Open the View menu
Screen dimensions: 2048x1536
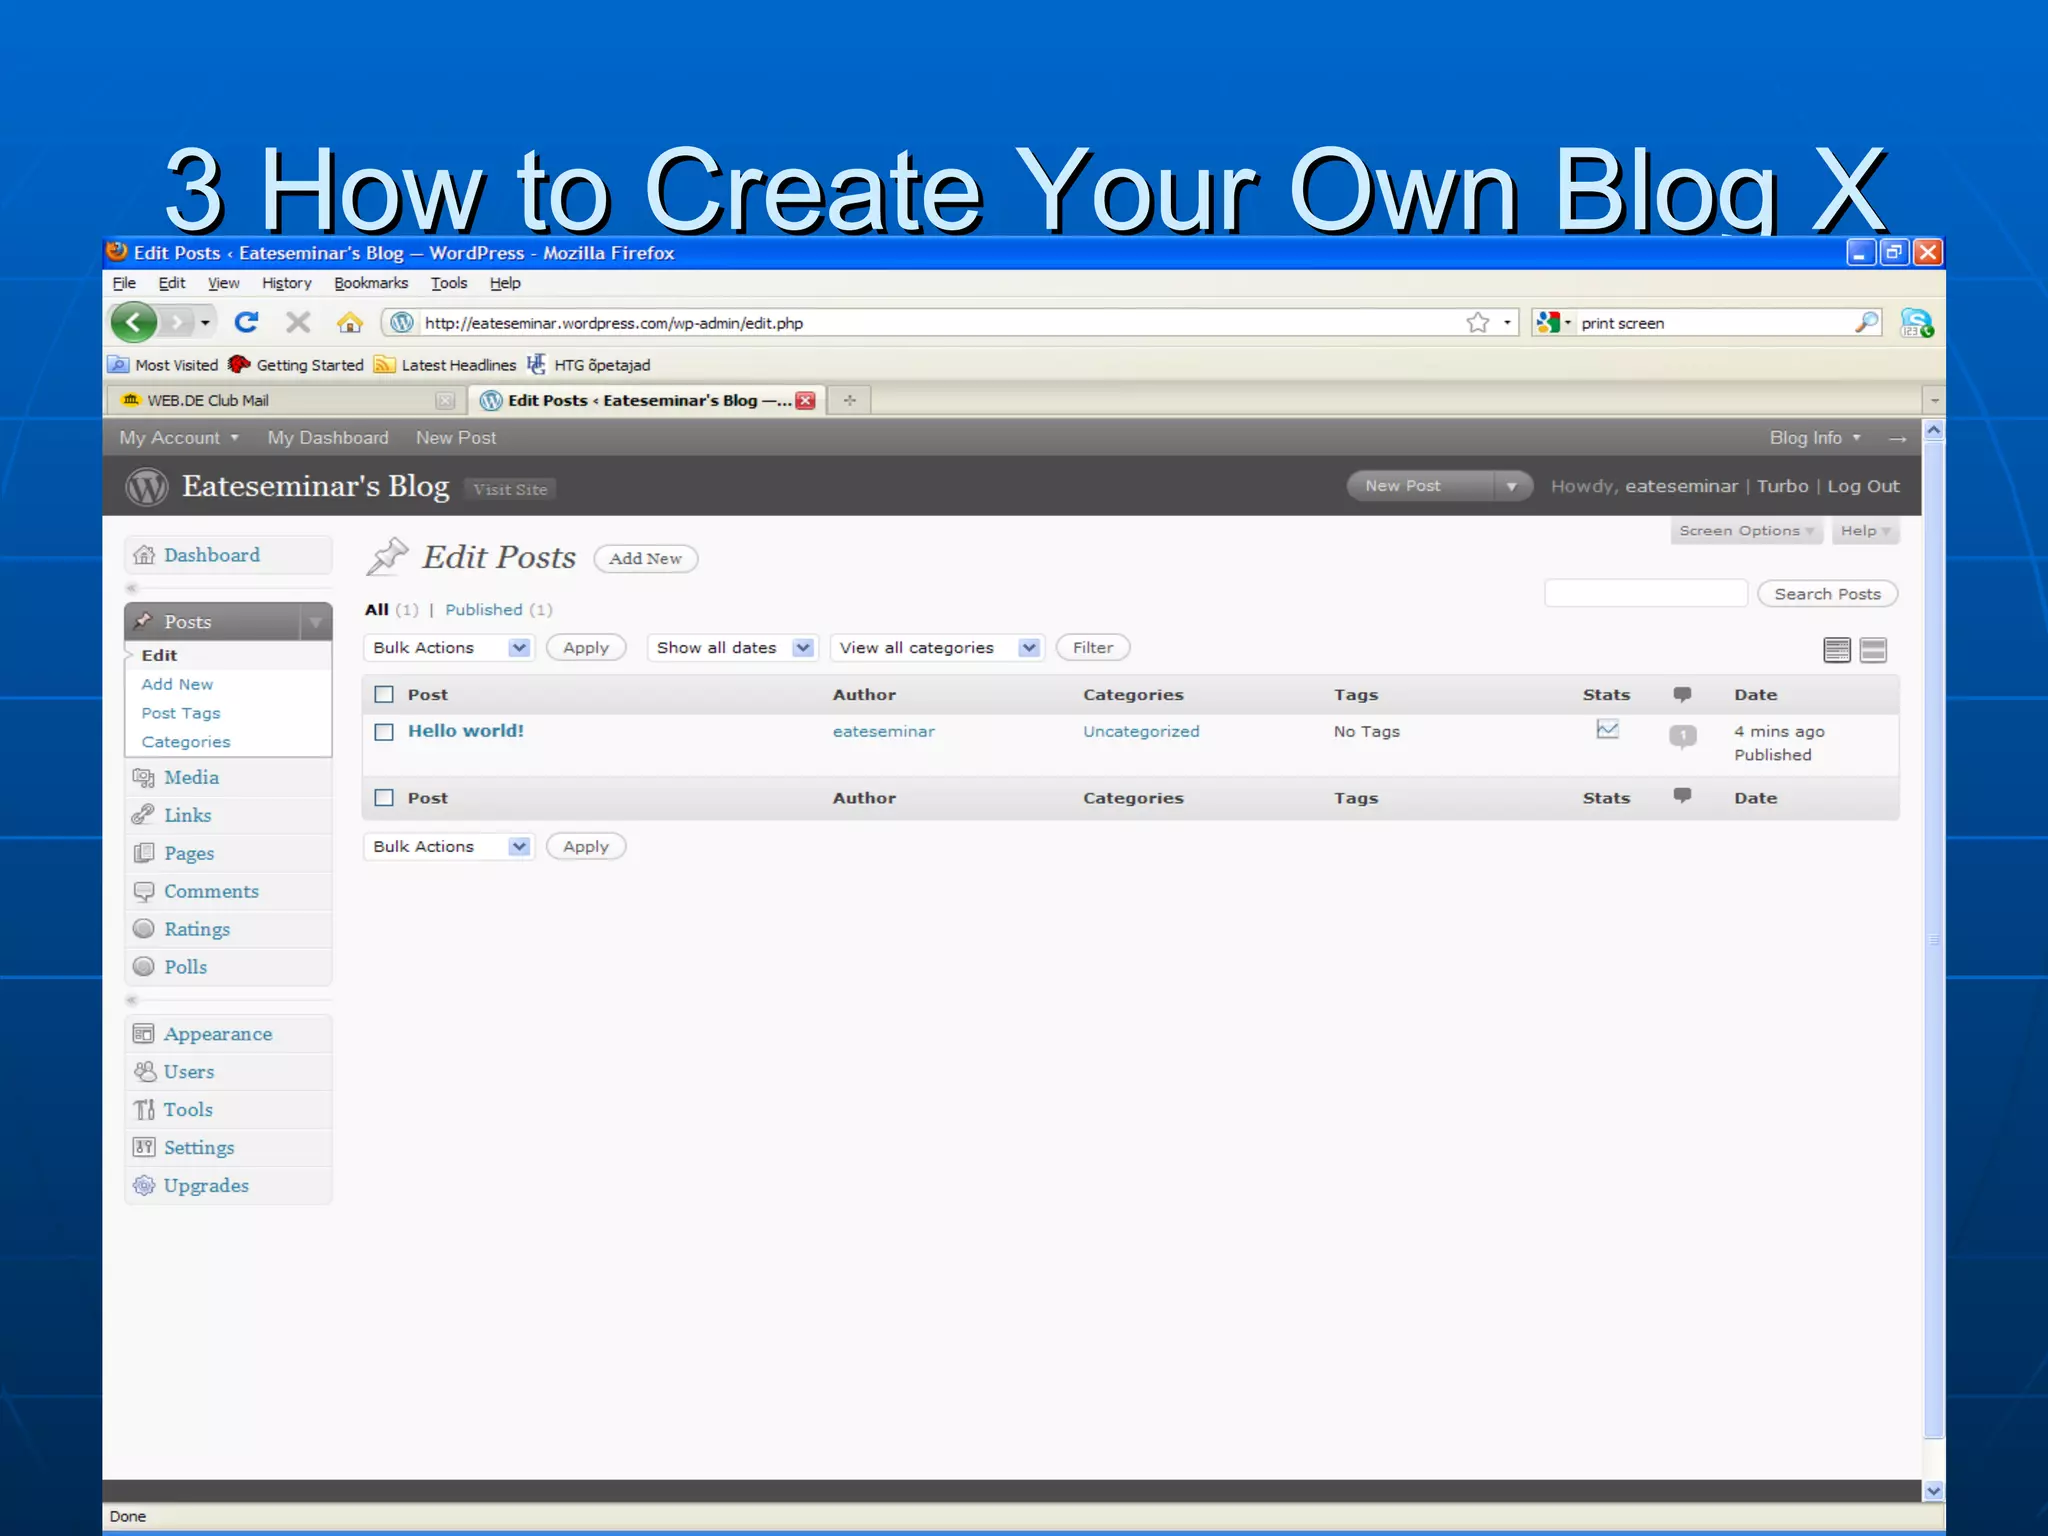223,283
